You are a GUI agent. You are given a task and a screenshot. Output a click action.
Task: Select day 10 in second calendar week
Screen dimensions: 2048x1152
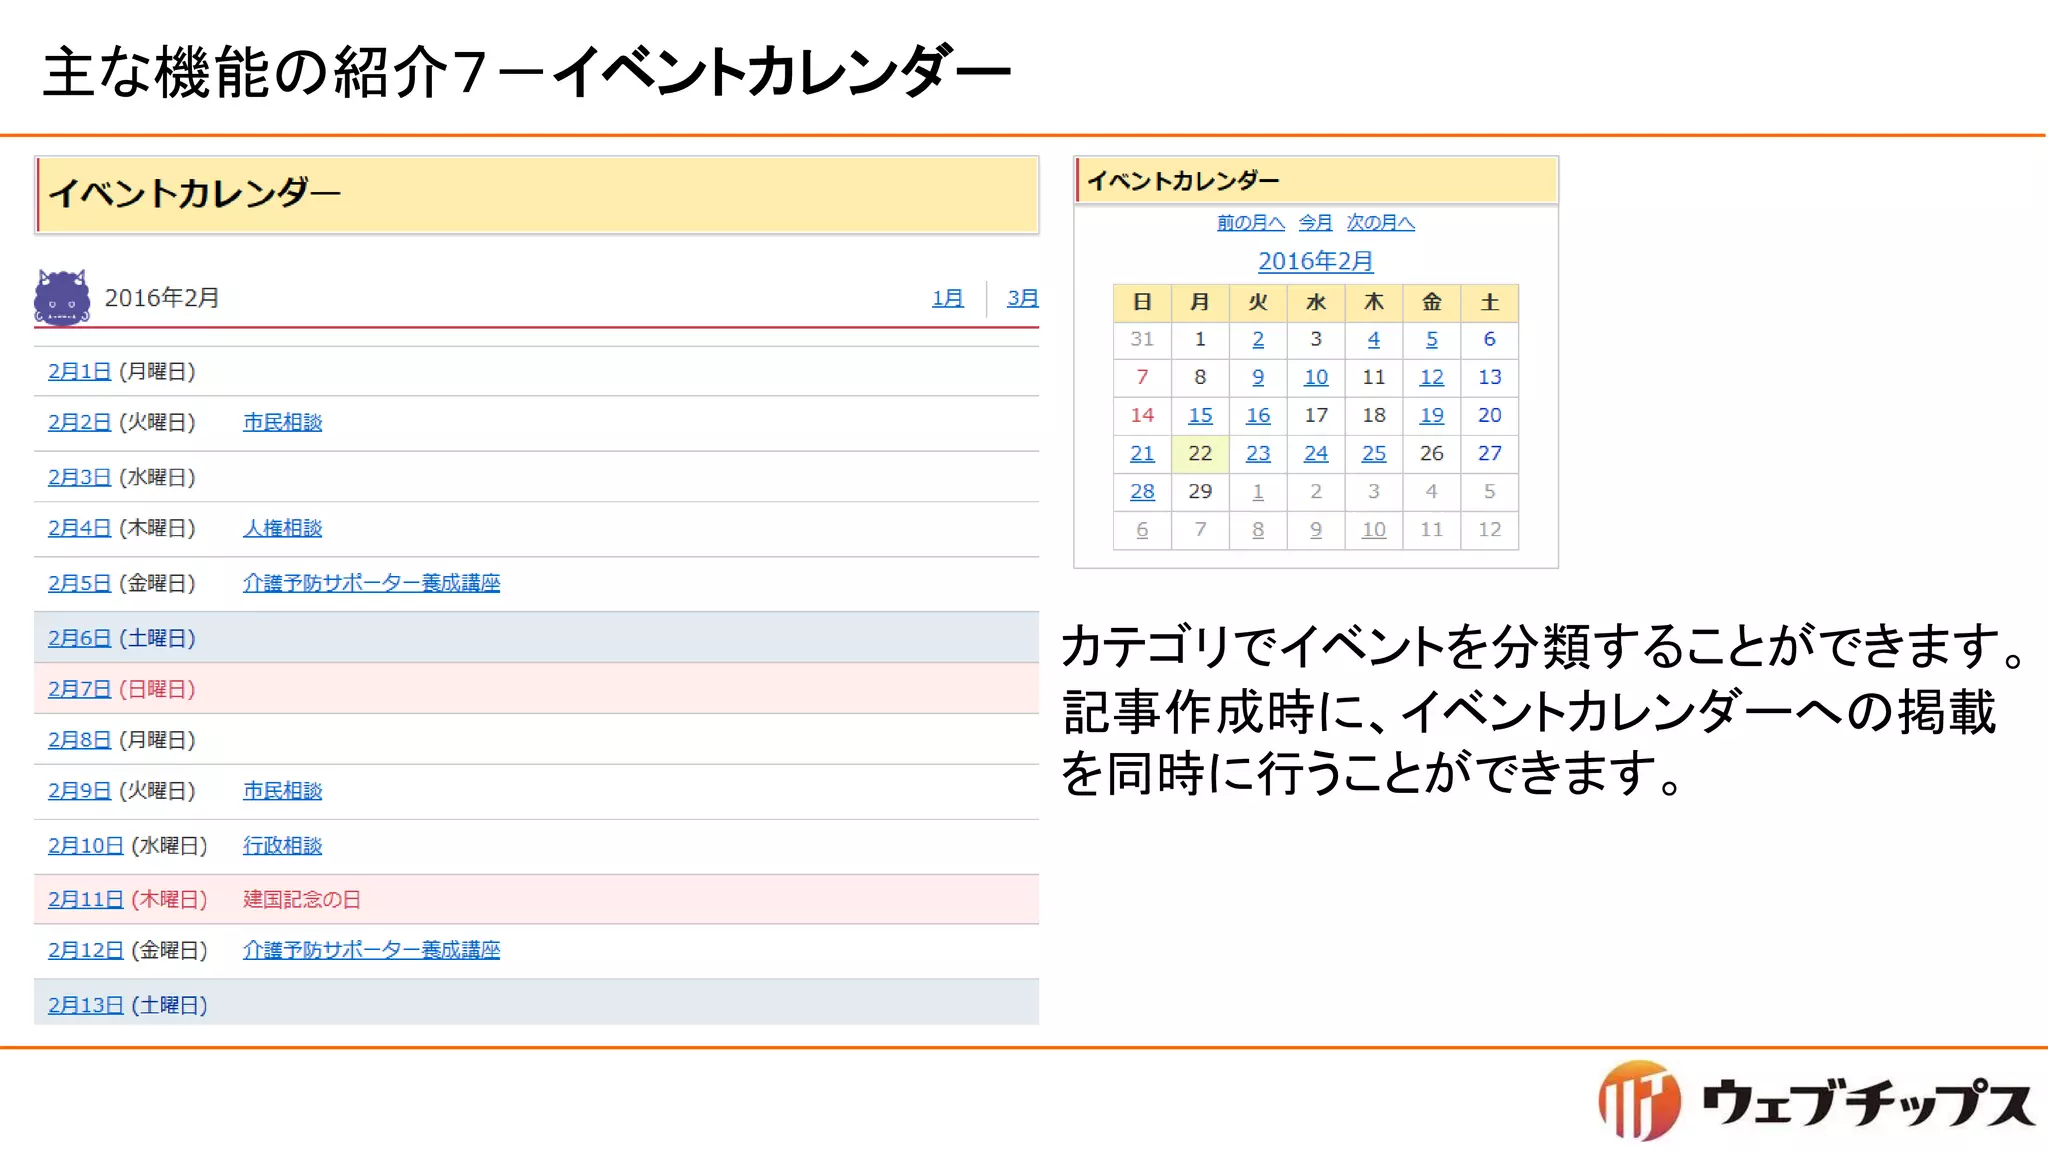click(x=1316, y=378)
